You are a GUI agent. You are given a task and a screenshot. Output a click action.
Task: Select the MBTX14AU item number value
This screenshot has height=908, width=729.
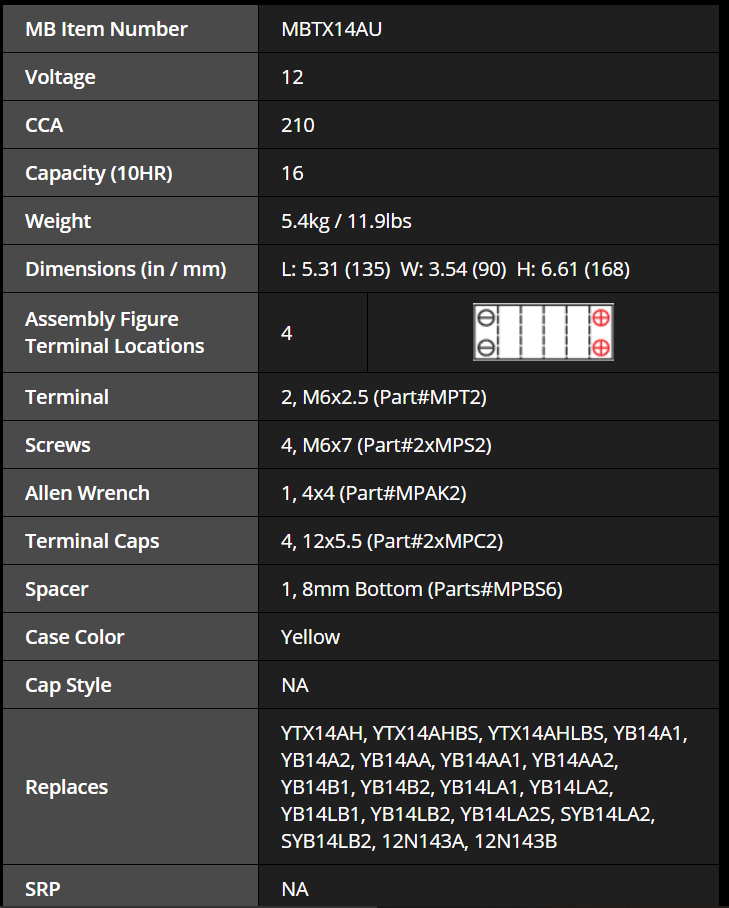pos(331,29)
